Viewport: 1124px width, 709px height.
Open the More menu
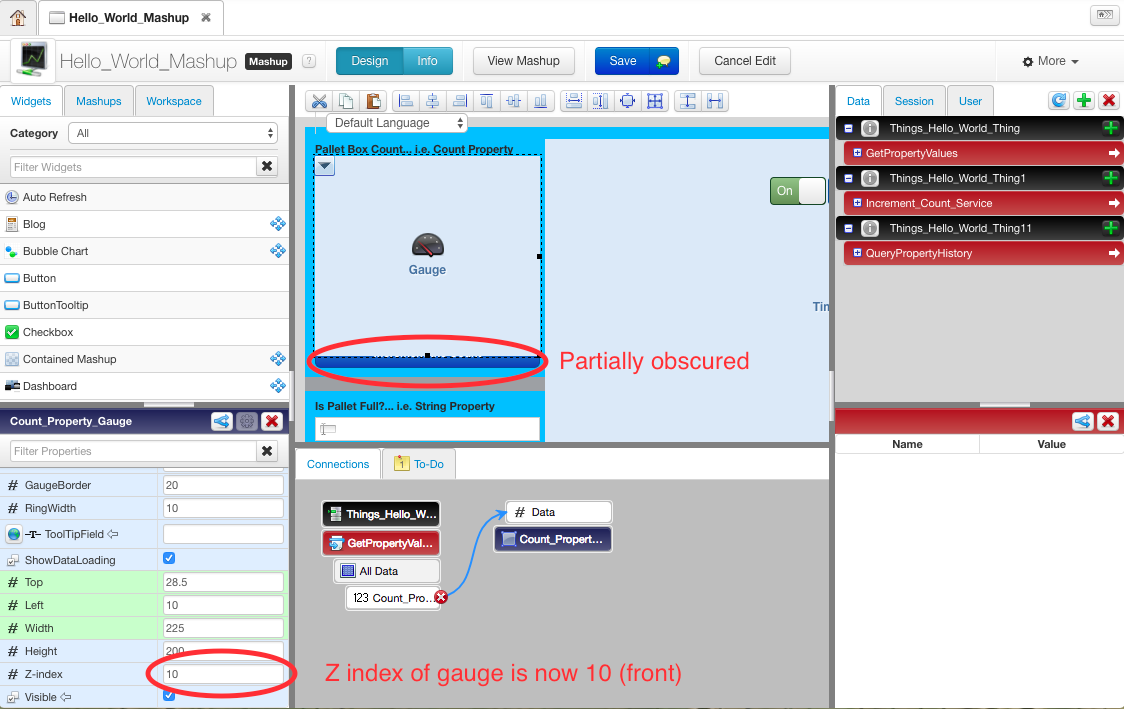[1050, 62]
